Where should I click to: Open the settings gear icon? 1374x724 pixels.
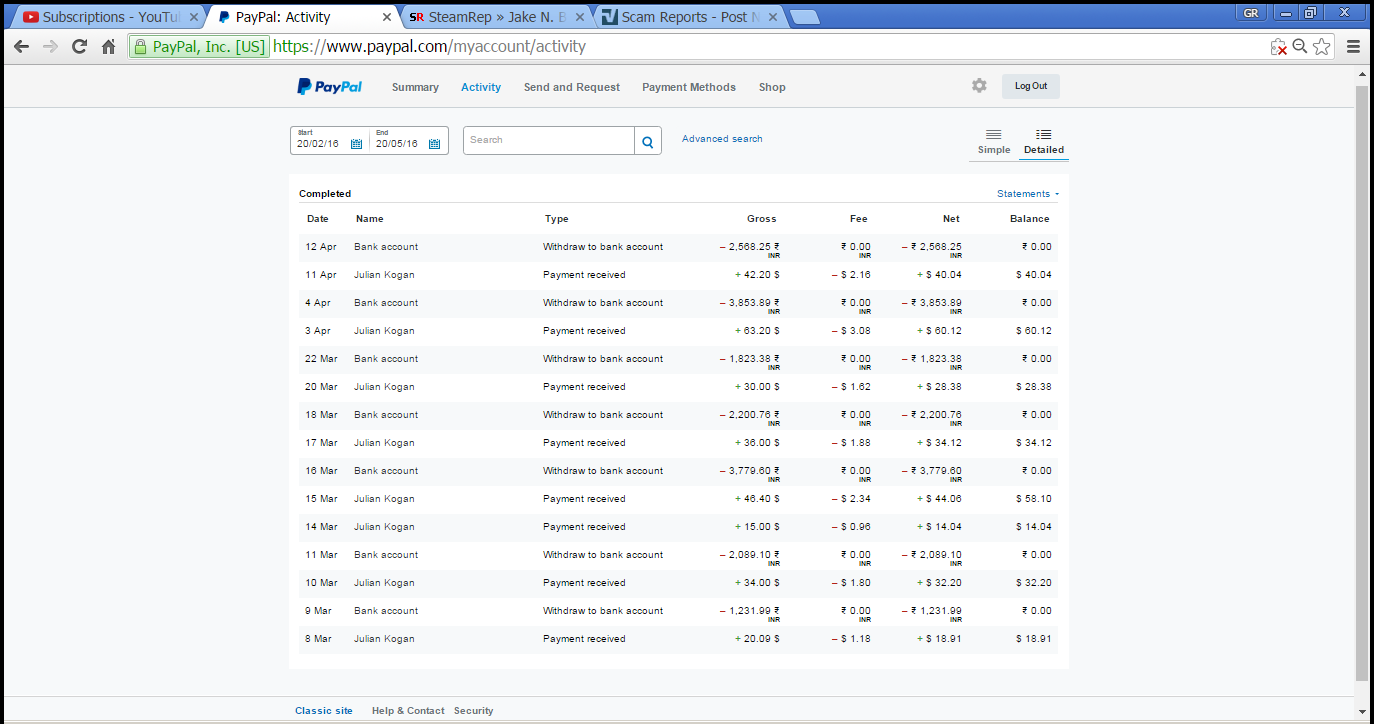[979, 86]
